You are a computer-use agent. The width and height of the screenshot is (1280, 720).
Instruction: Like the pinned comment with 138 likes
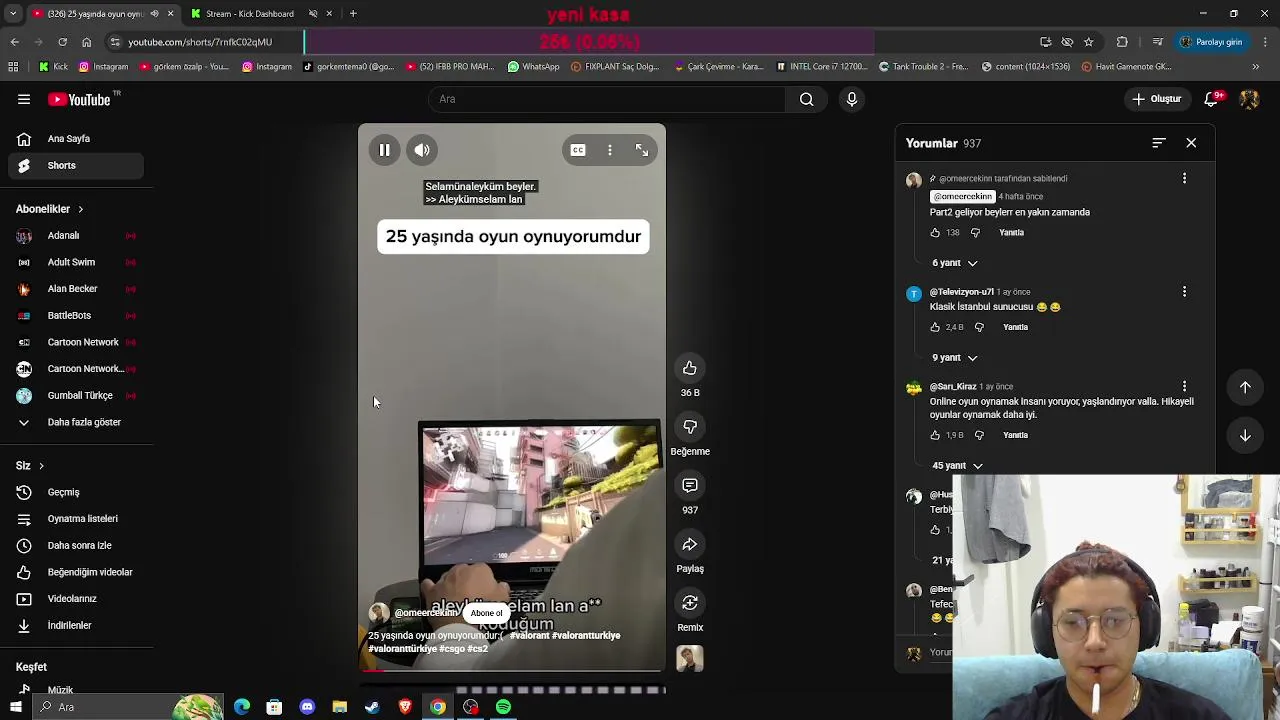pos(935,233)
